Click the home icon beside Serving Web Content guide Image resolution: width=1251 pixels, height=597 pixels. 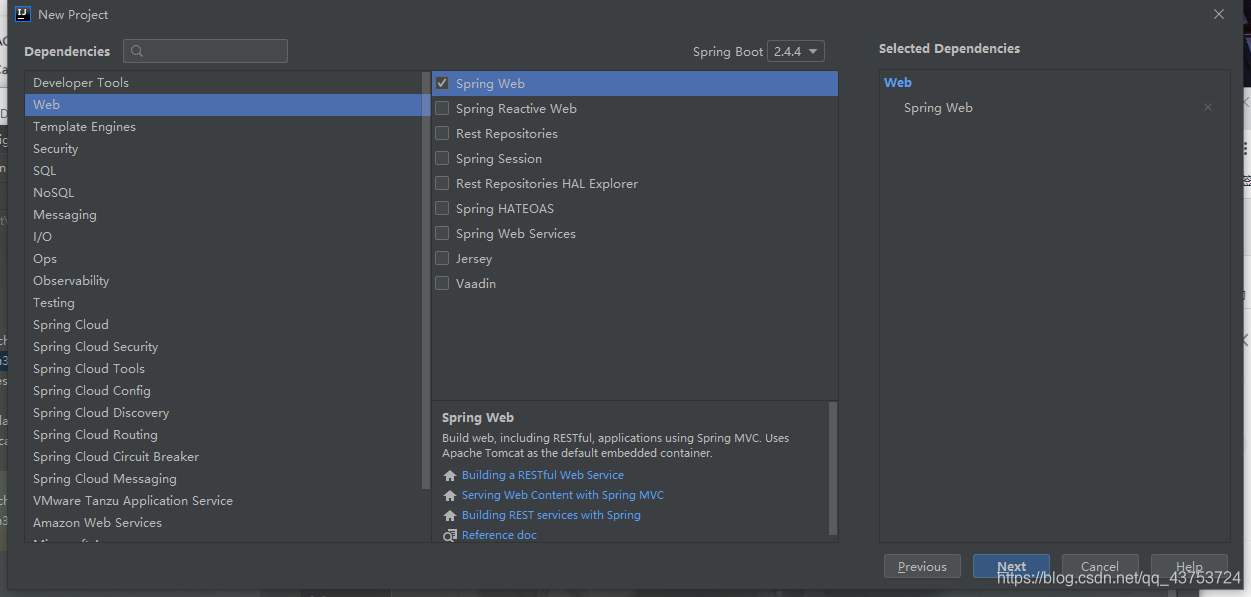[x=450, y=496]
